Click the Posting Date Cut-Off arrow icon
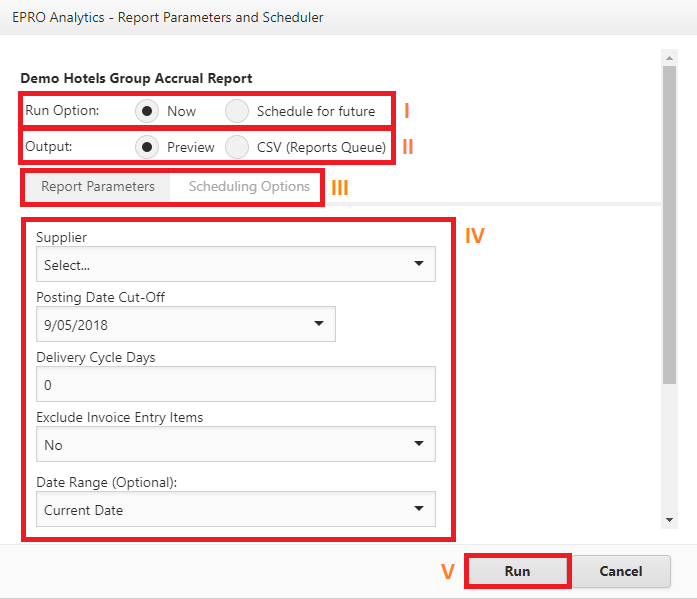697x599 pixels. click(x=318, y=324)
